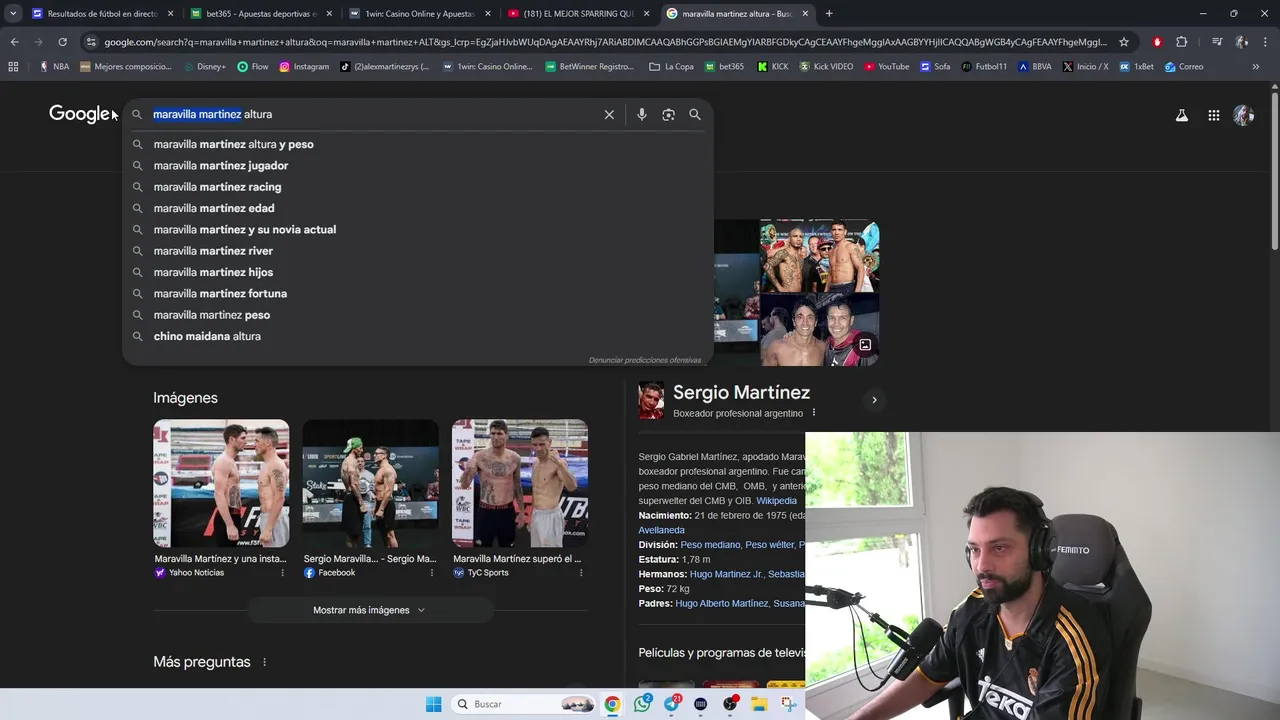Image resolution: width=1280 pixels, height=720 pixels.
Task: Open KICK bookmark
Action: tap(773, 67)
